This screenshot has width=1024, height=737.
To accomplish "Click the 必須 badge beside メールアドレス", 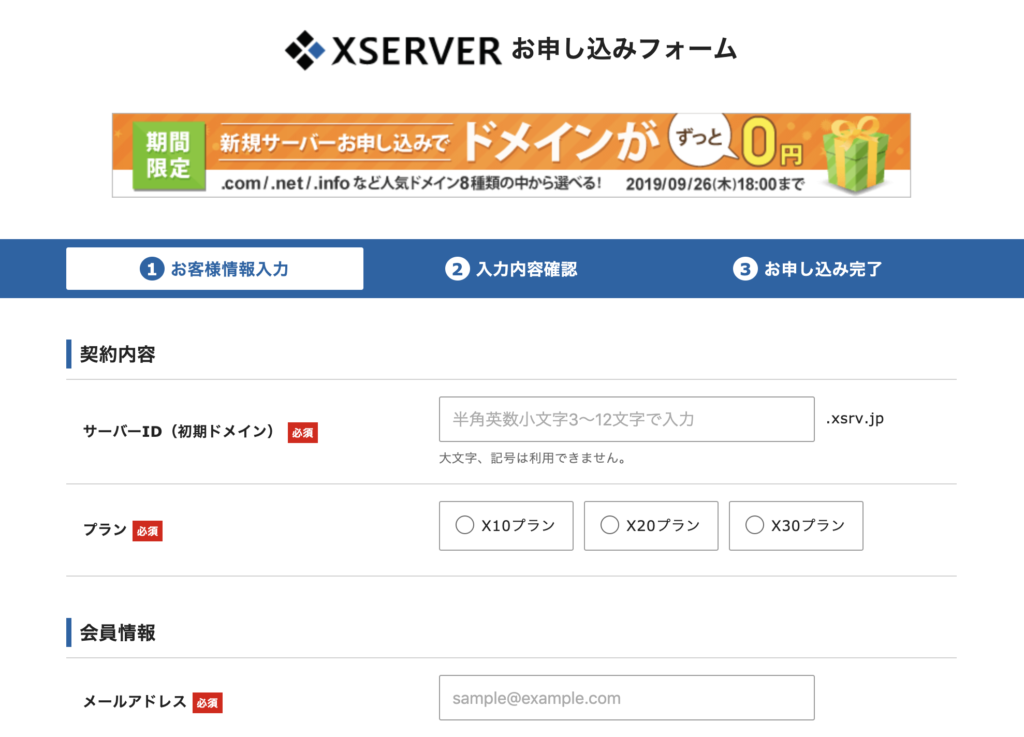I will (x=207, y=702).
